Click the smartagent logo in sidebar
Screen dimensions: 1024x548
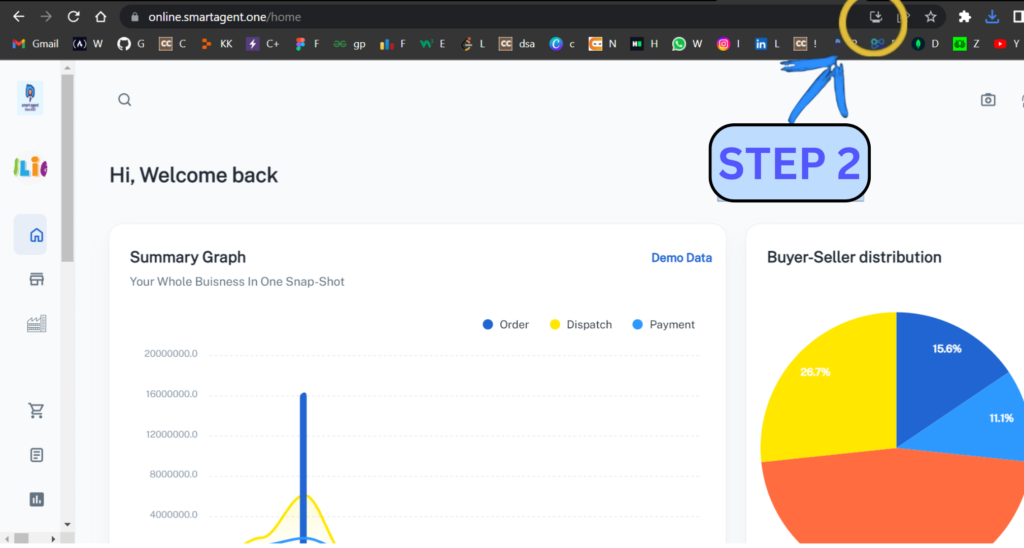[x=30, y=98]
